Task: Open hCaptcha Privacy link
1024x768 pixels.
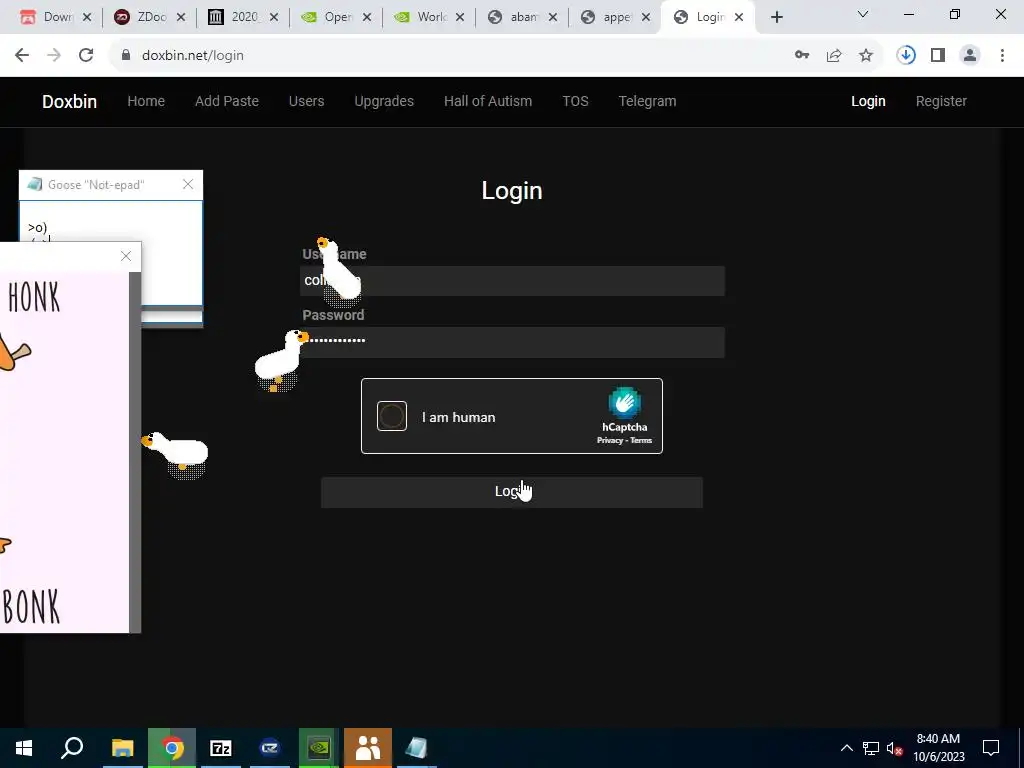Action: click(610, 440)
